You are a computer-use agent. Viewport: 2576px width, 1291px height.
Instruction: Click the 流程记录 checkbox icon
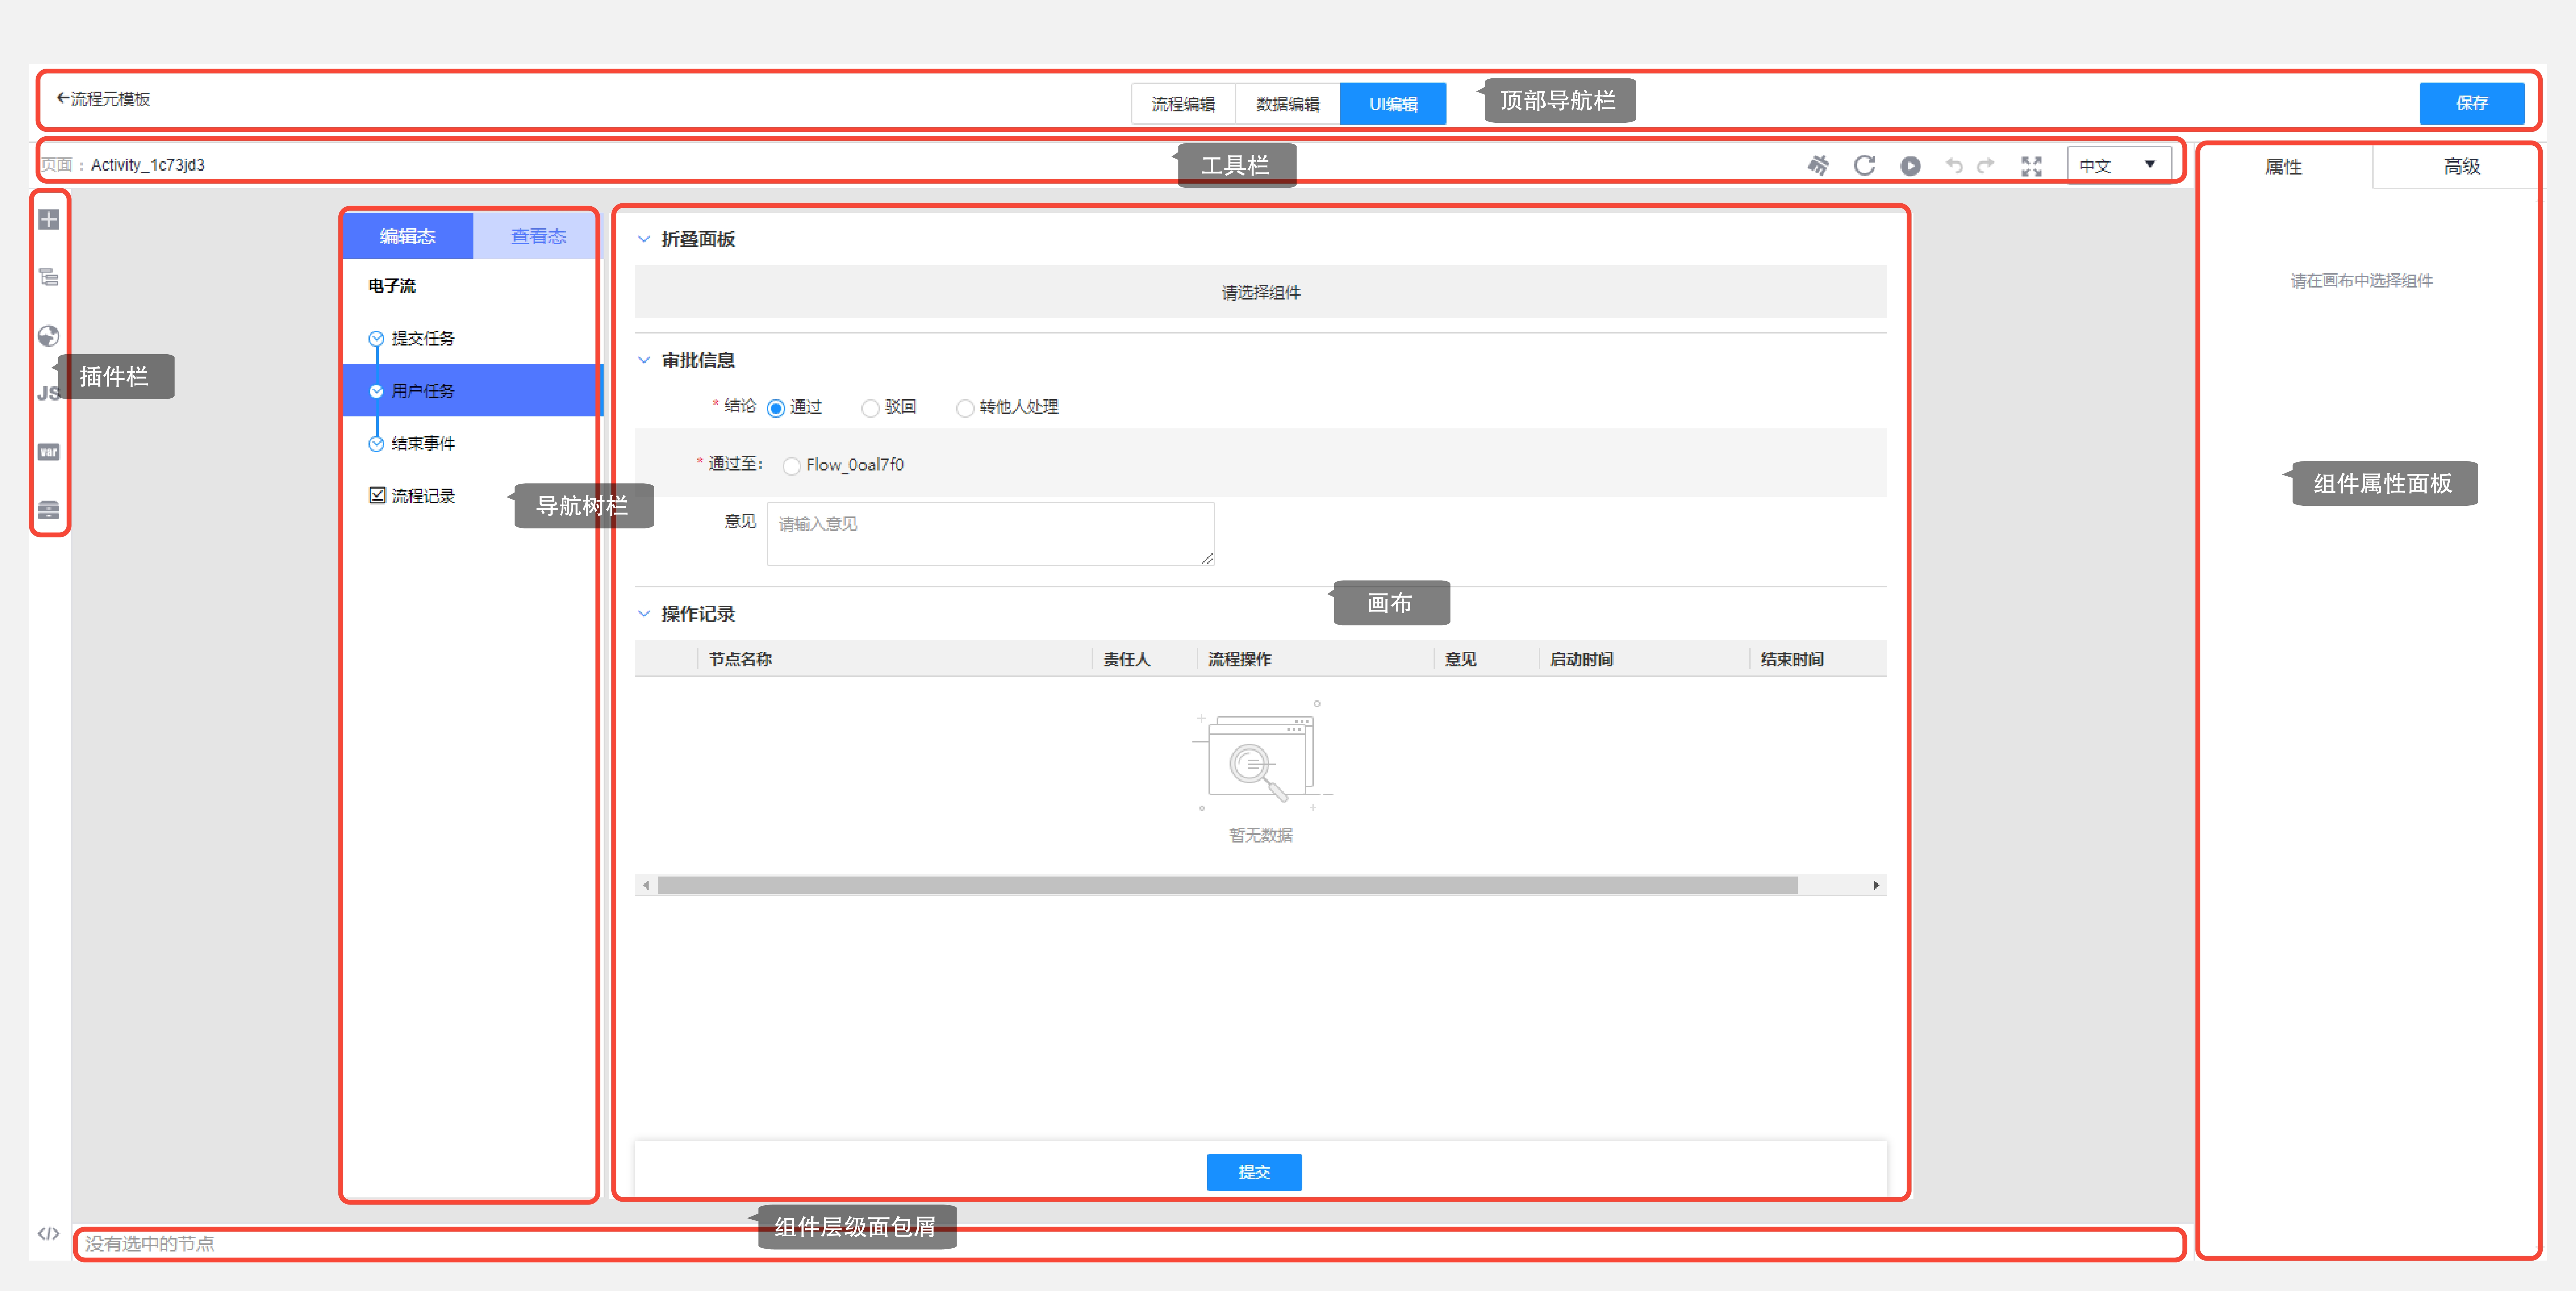377,495
